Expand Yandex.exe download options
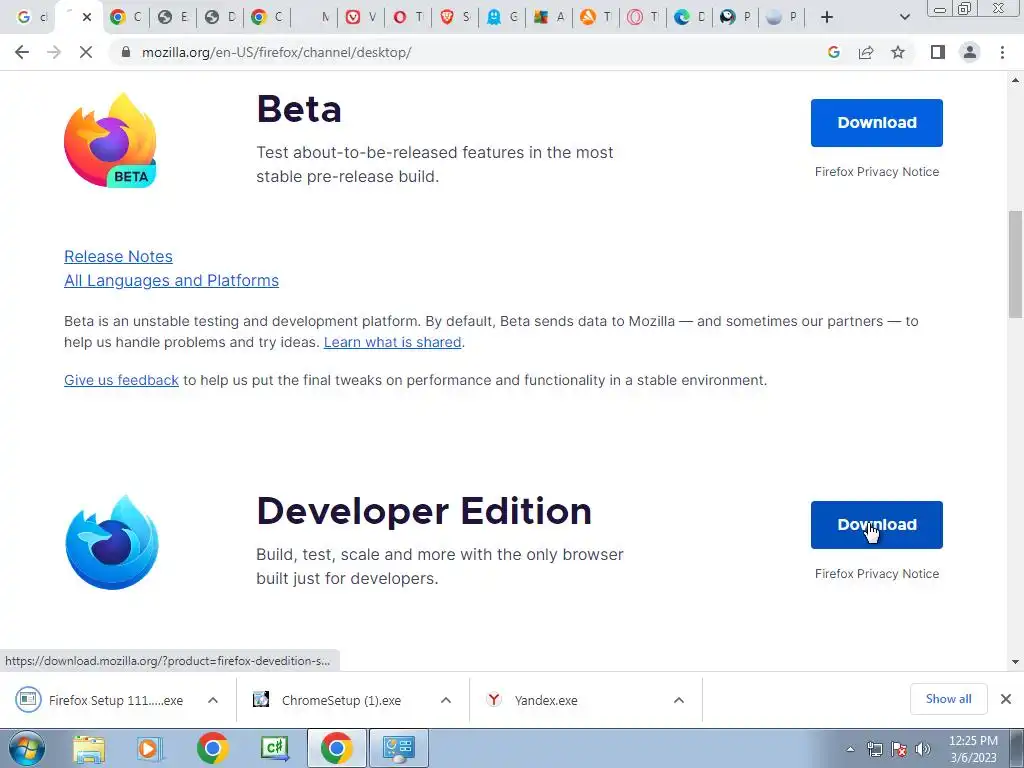1024x768 pixels. coord(679,700)
